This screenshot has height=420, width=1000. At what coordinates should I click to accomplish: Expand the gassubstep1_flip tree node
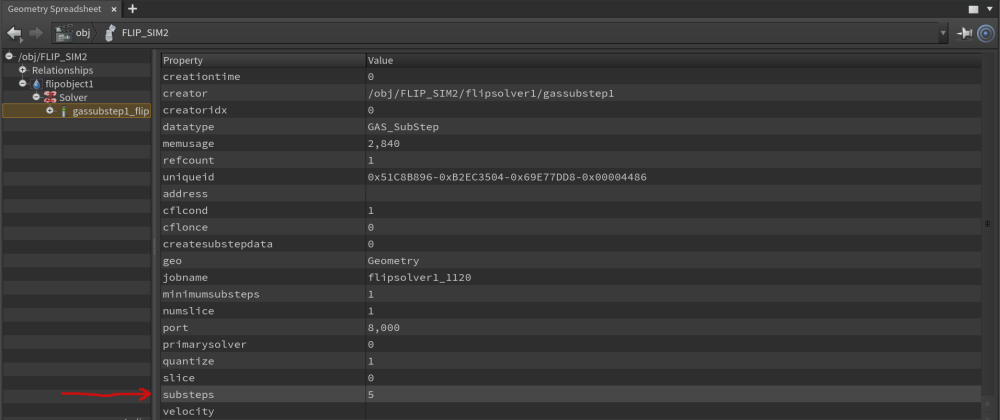pos(50,111)
